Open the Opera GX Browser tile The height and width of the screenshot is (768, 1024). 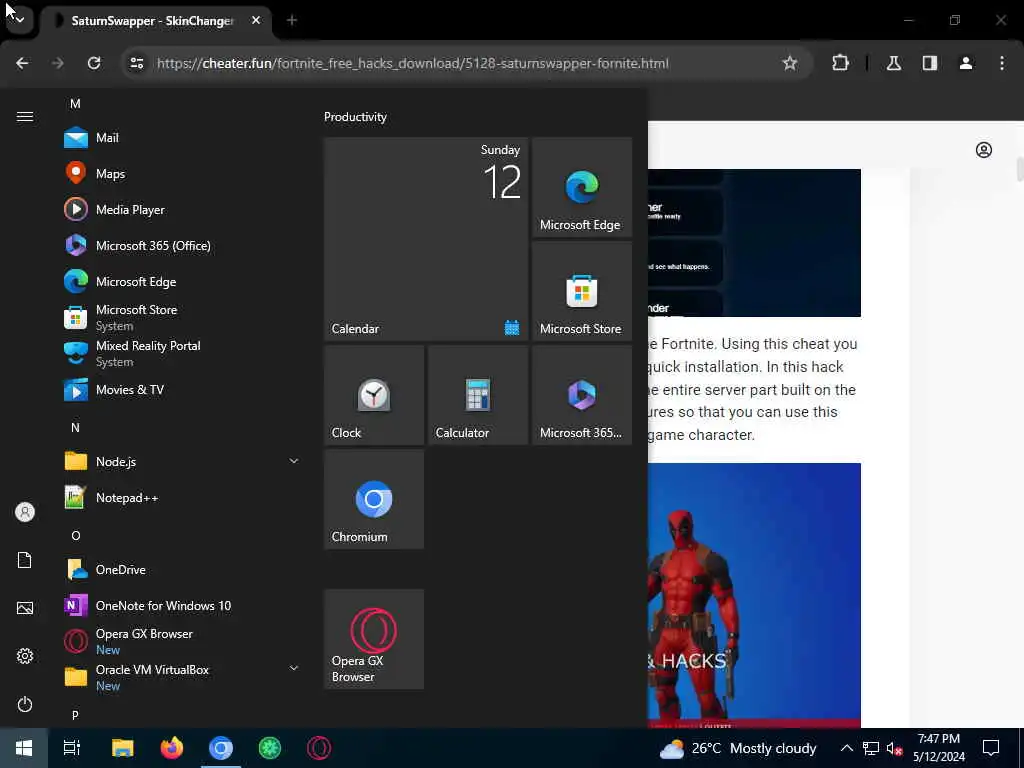(x=374, y=639)
